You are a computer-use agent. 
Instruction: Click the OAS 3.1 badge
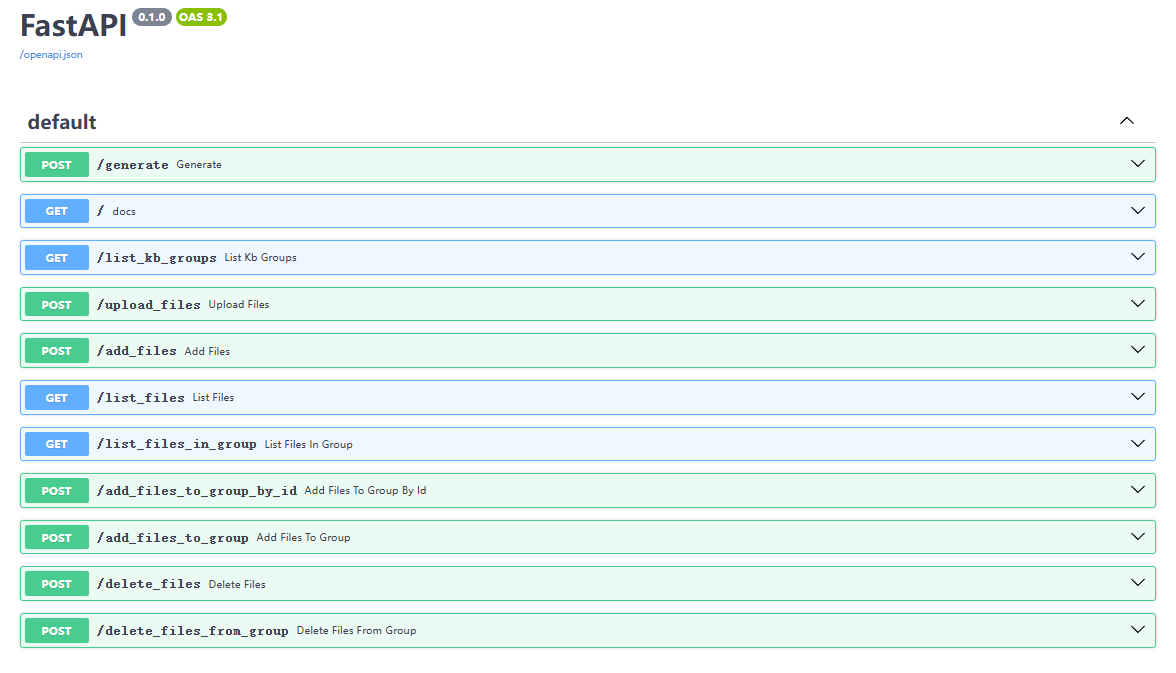pyautogui.click(x=201, y=17)
